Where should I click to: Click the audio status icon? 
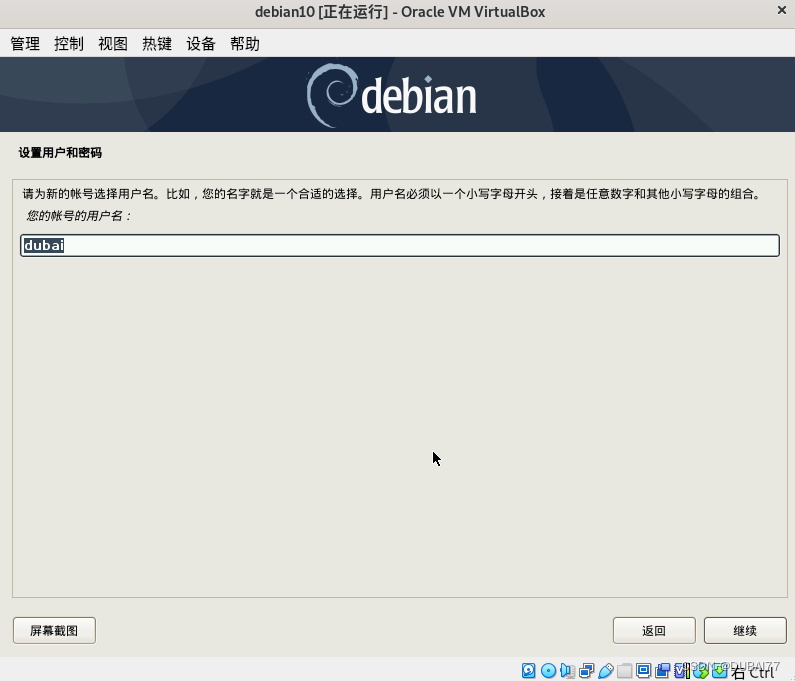pyautogui.click(x=567, y=670)
